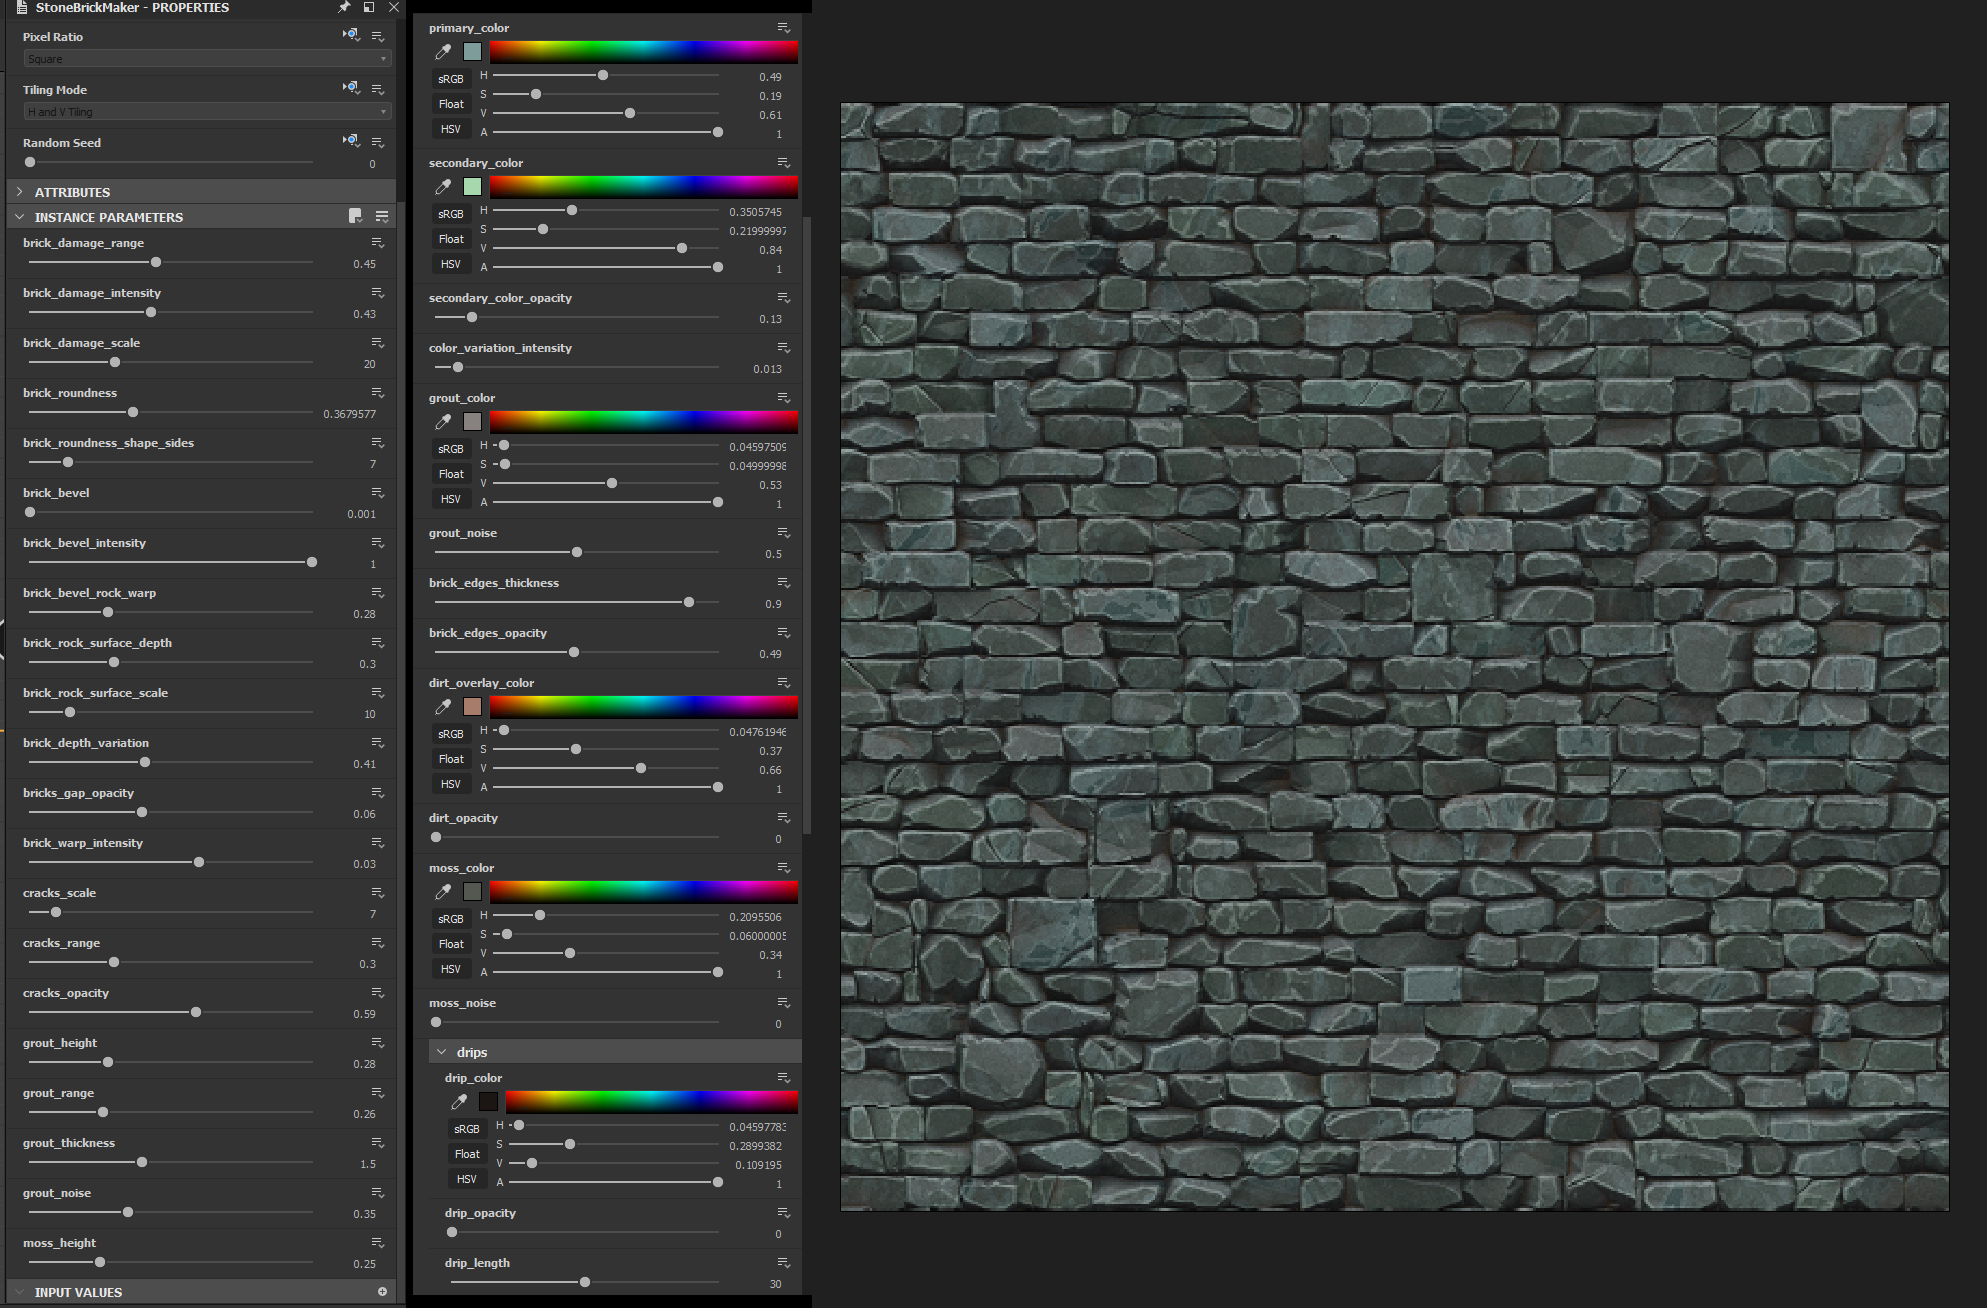Add input value with plus icon

[382, 1292]
